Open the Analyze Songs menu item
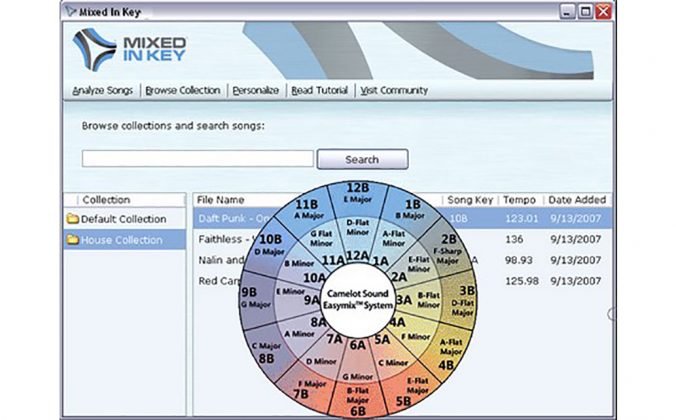The width and height of the screenshot is (676, 420). (103, 91)
